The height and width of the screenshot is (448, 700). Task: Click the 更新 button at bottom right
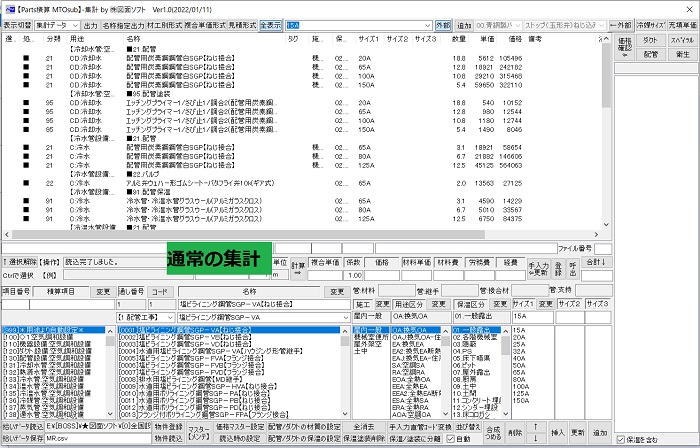pyautogui.click(x=578, y=433)
